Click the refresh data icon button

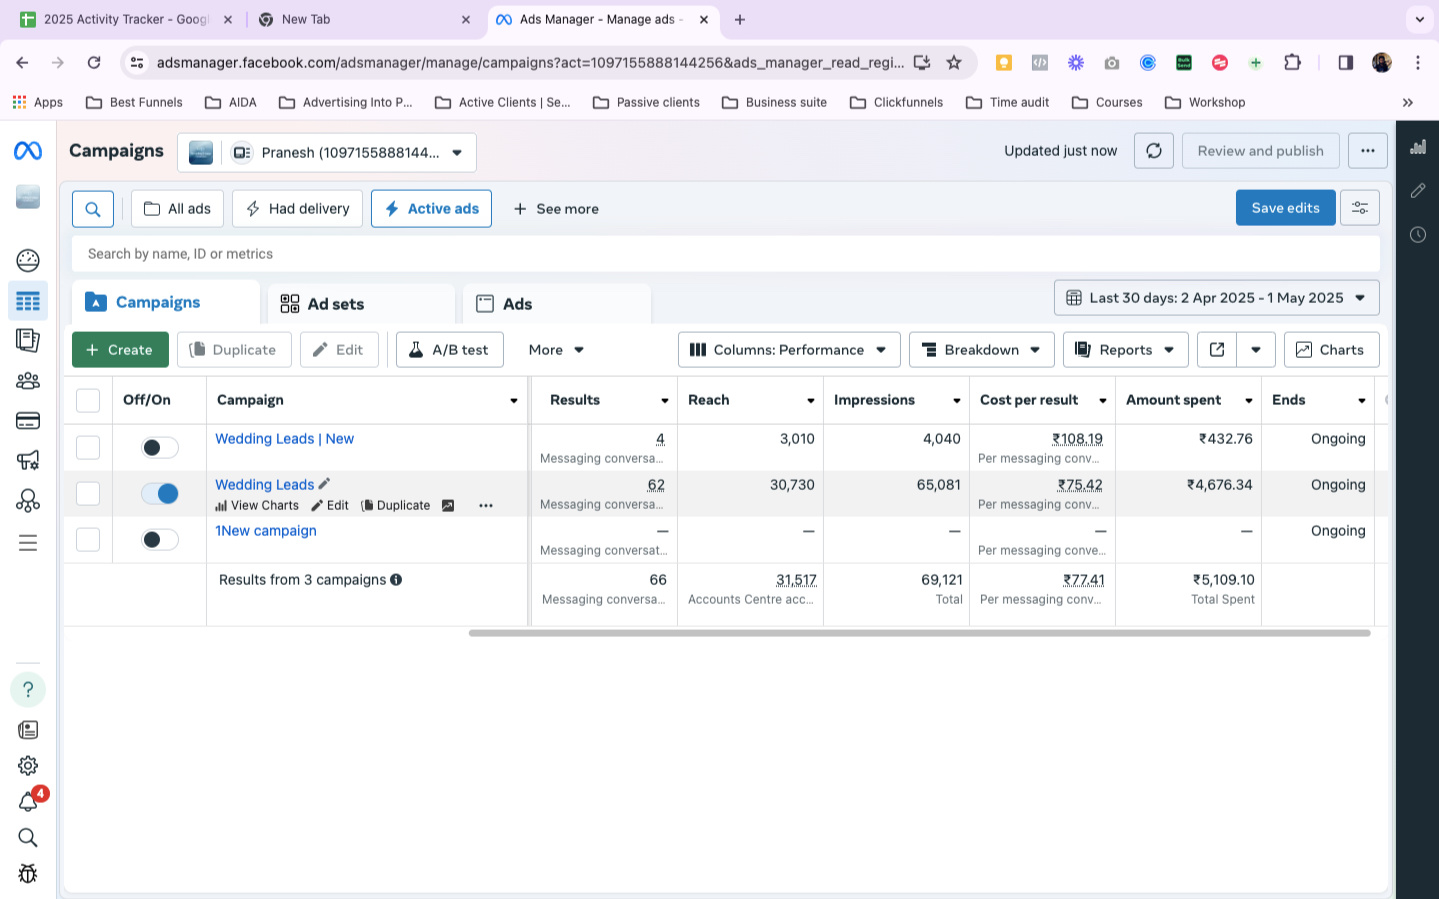(x=1153, y=151)
